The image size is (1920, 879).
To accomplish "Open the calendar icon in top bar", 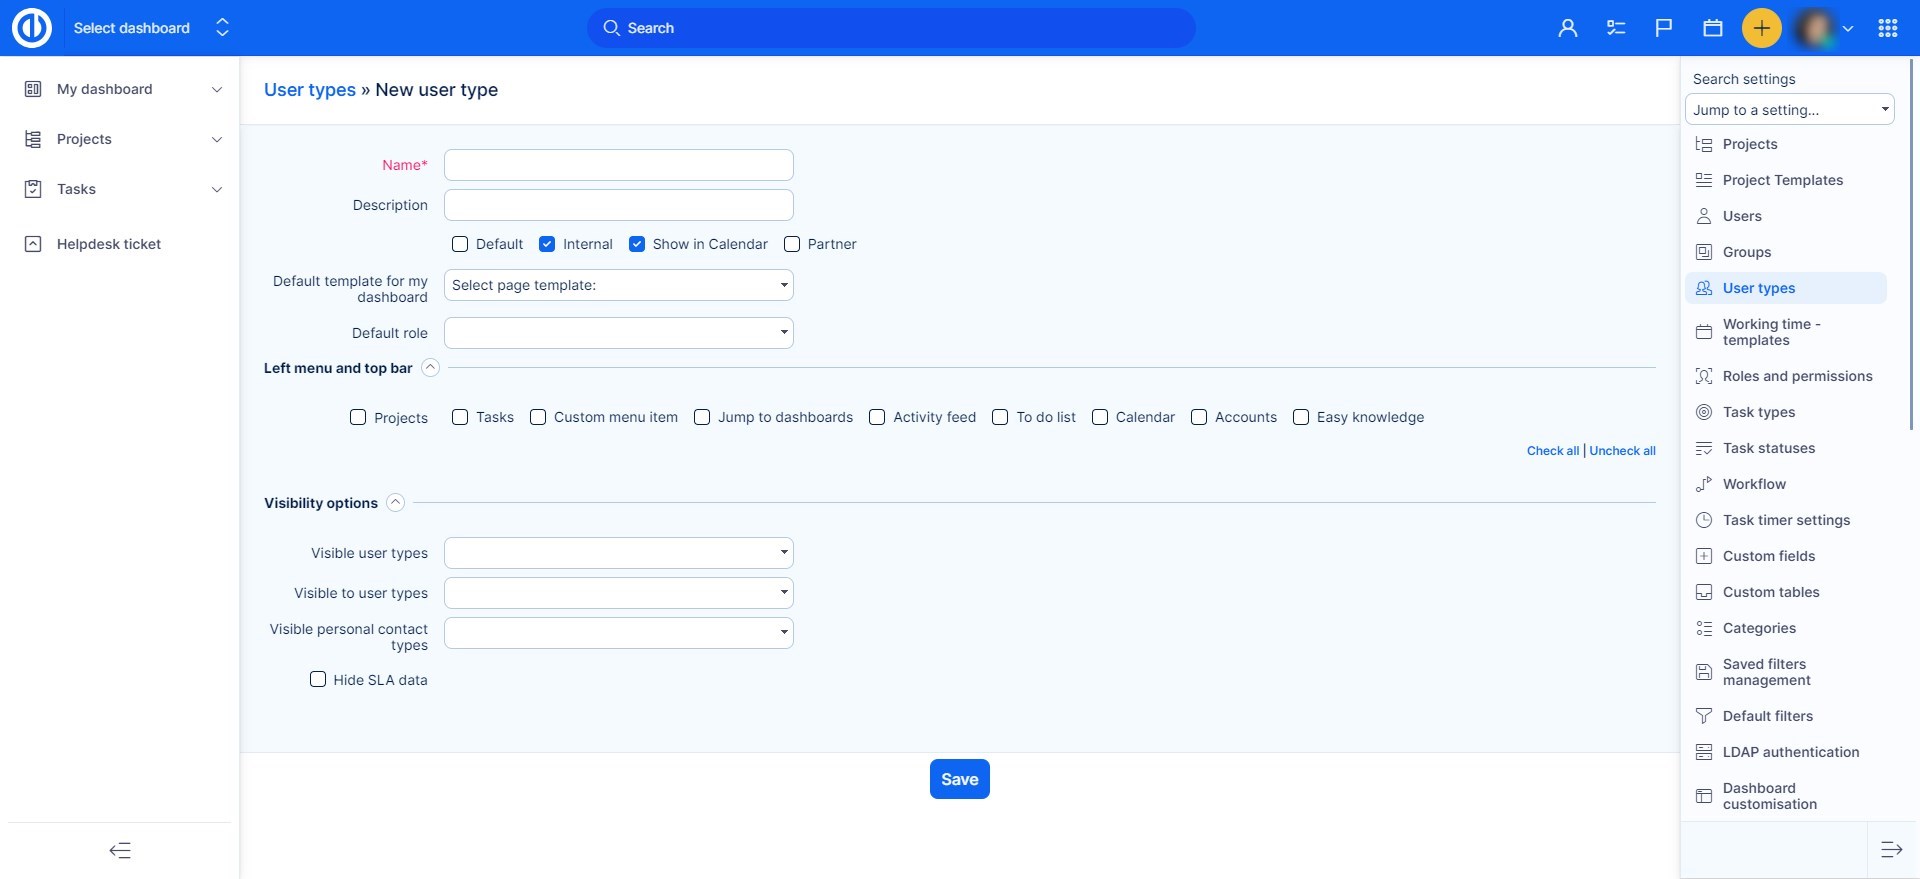I will (1712, 28).
